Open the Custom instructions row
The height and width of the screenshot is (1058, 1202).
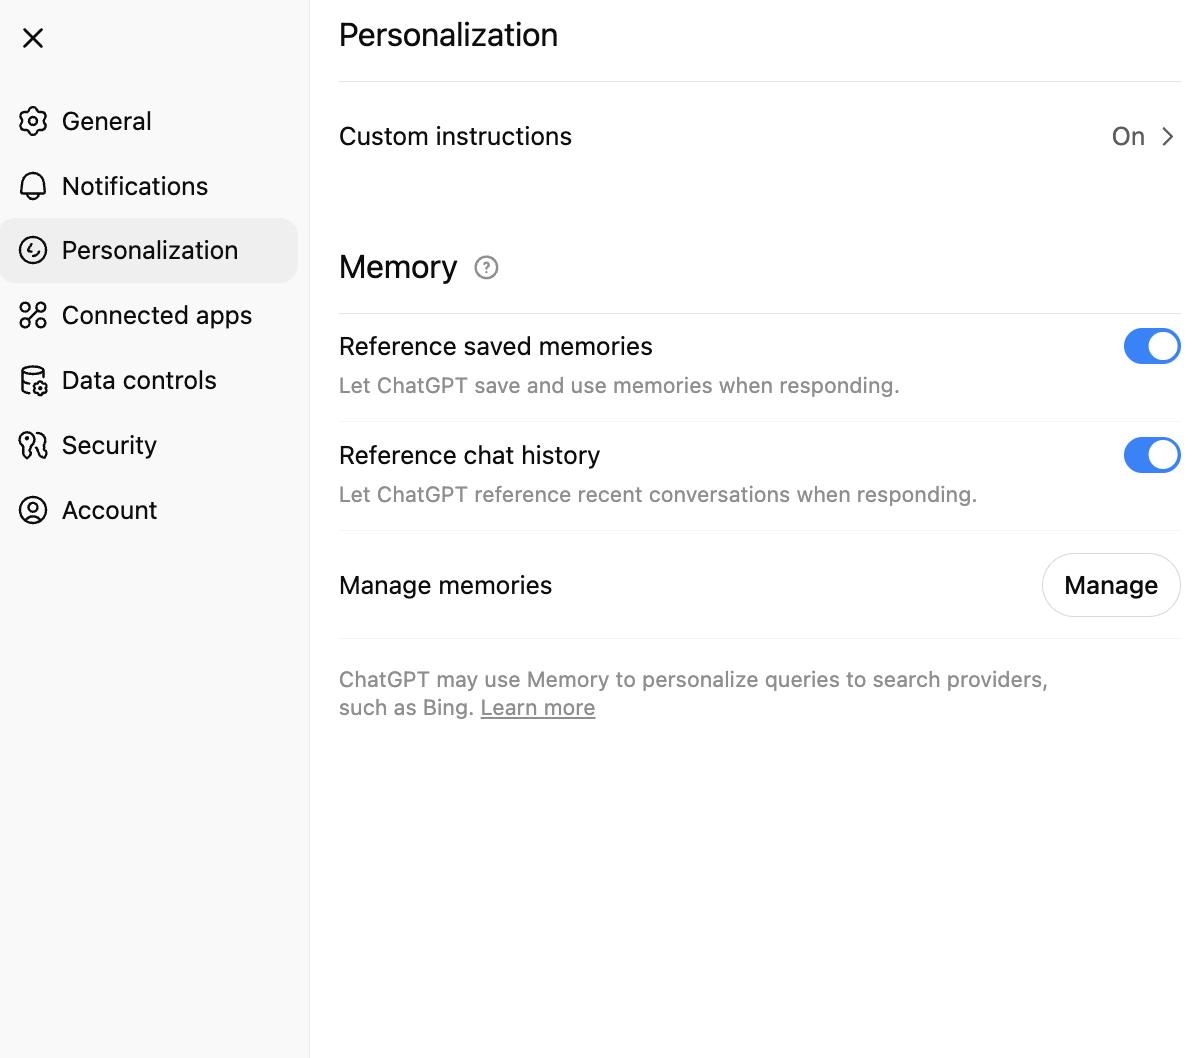(455, 137)
